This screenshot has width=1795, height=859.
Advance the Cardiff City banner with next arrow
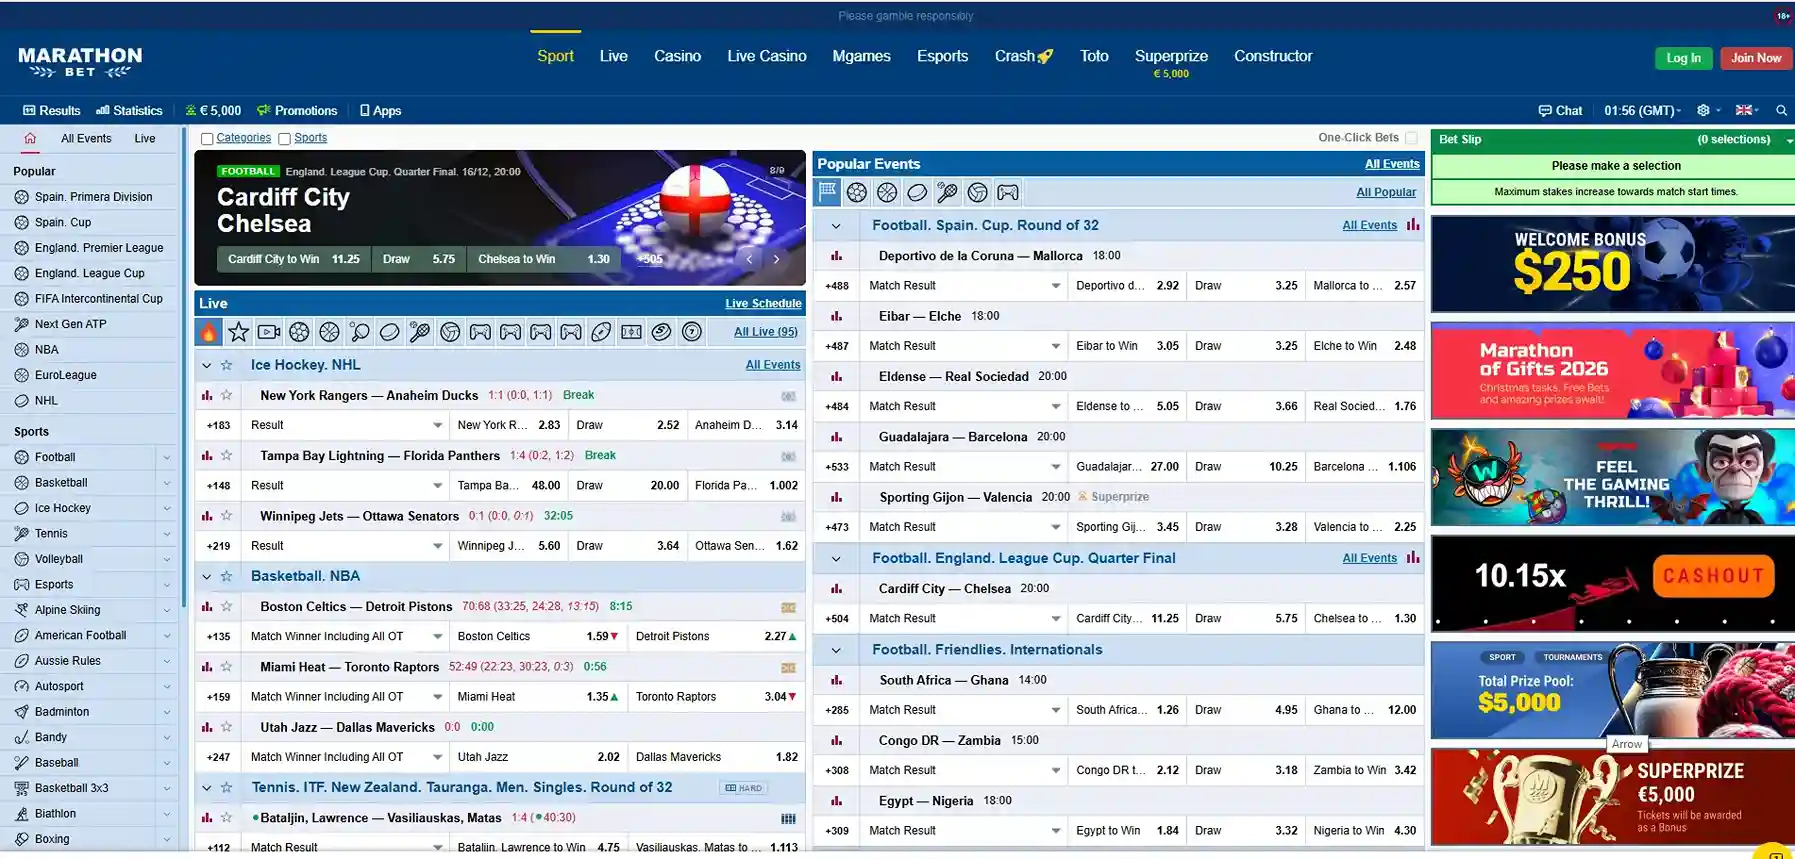coord(776,259)
